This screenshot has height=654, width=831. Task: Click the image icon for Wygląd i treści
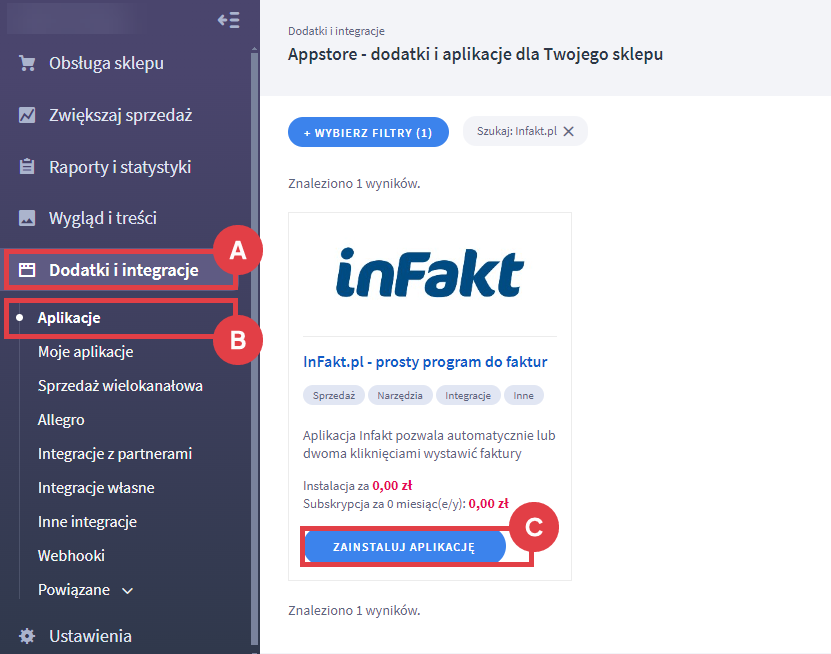27,218
